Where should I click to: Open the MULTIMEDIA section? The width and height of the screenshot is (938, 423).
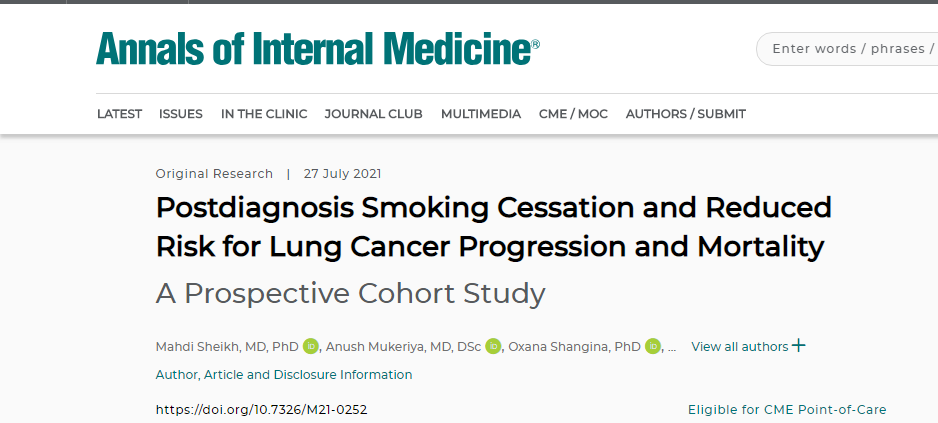(481, 114)
